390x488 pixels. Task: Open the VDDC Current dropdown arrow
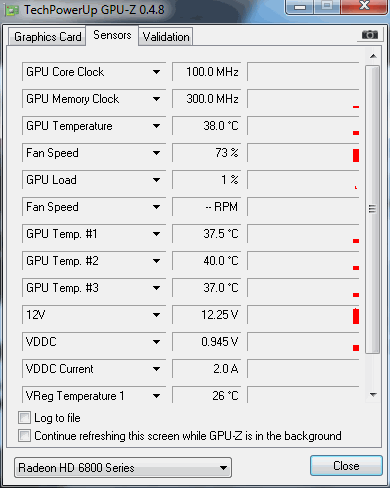[156, 369]
